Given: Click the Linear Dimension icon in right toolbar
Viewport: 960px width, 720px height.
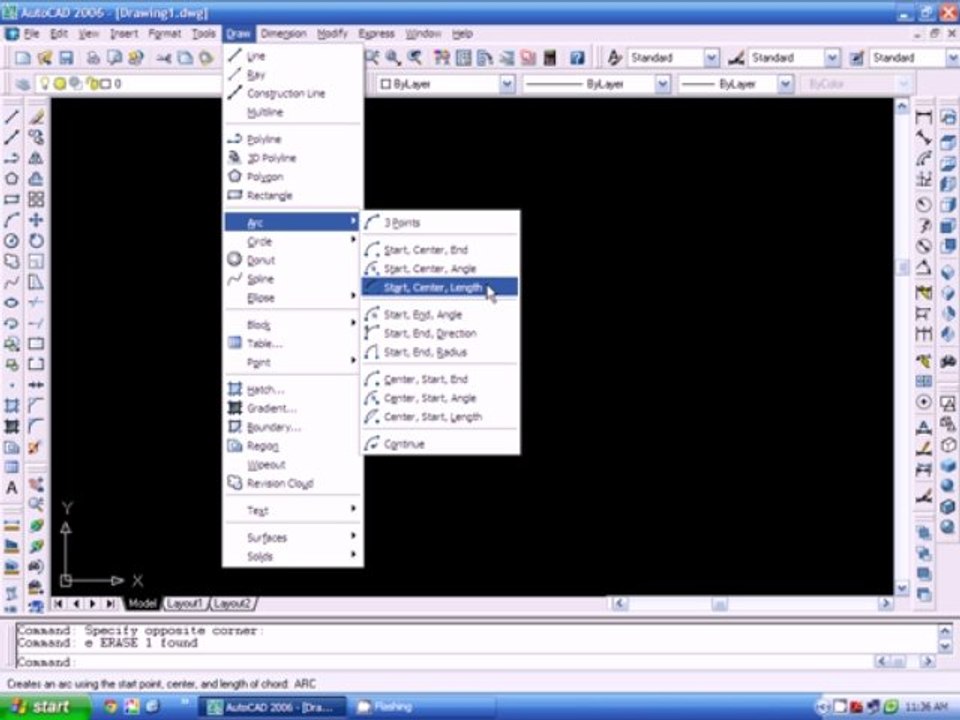Looking at the screenshot, I should pos(924,116).
